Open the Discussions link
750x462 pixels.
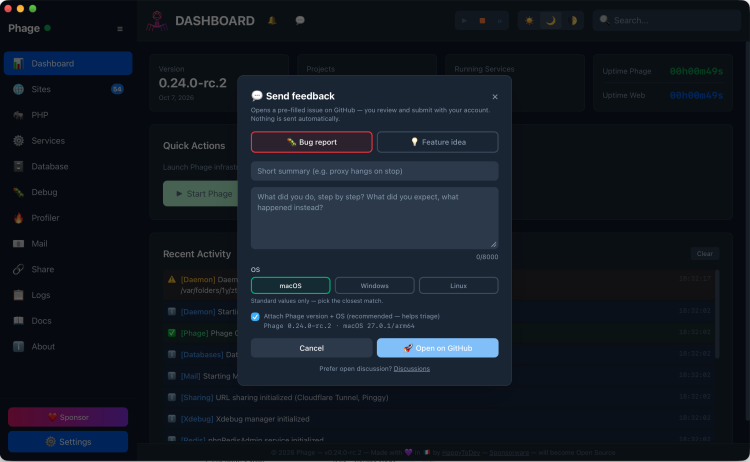pyautogui.click(x=411, y=369)
